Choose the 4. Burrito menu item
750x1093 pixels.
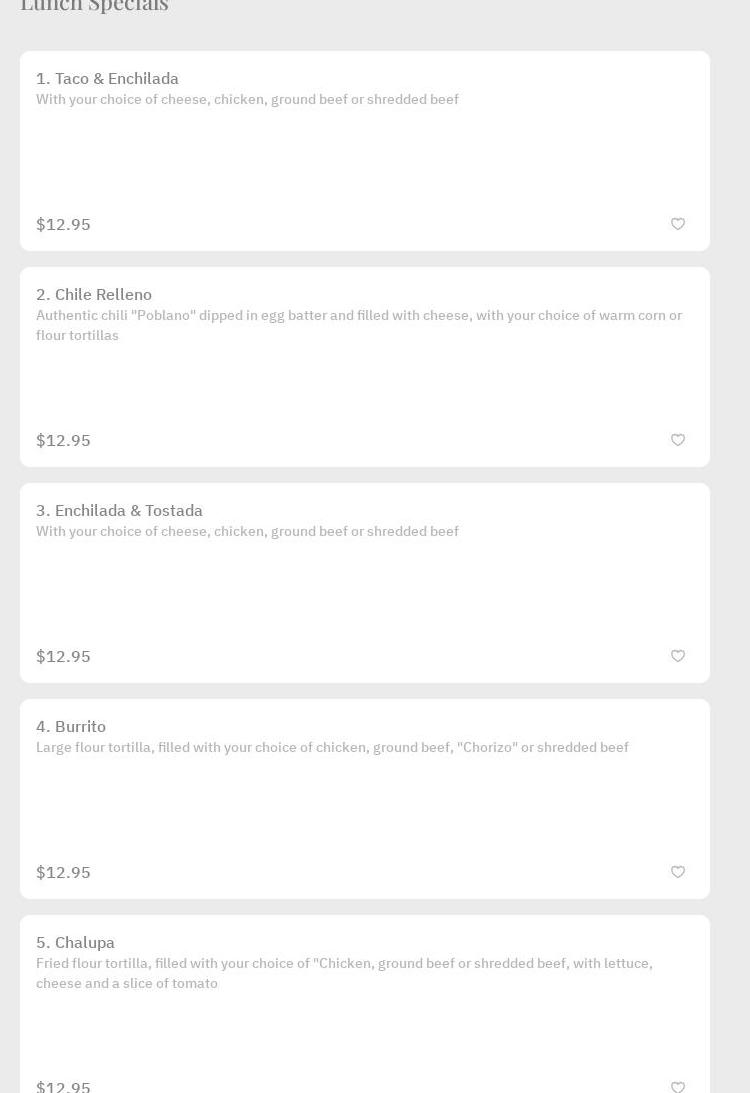pyautogui.click(x=71, y=727)
